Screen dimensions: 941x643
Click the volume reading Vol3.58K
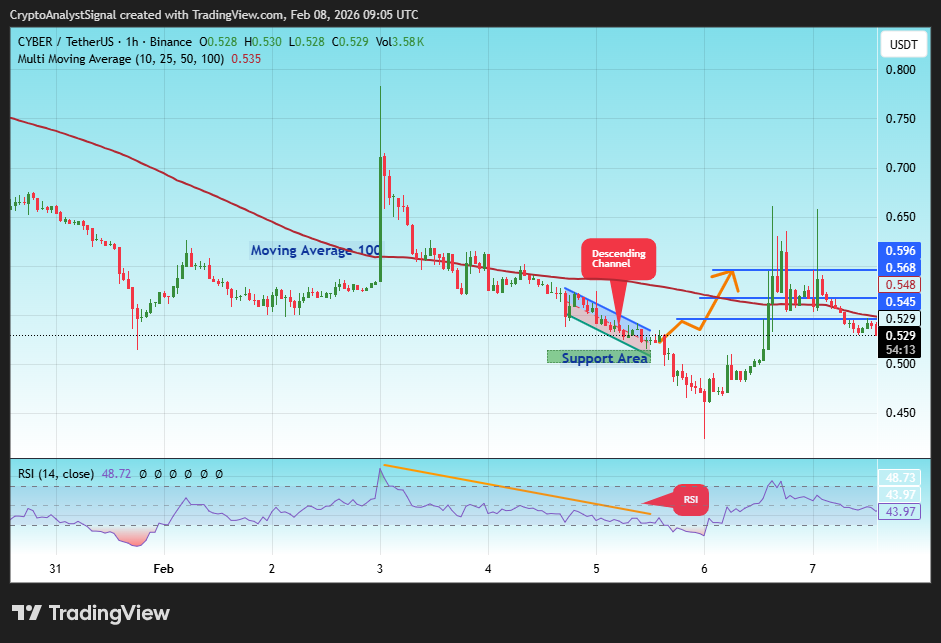(400, 42)
